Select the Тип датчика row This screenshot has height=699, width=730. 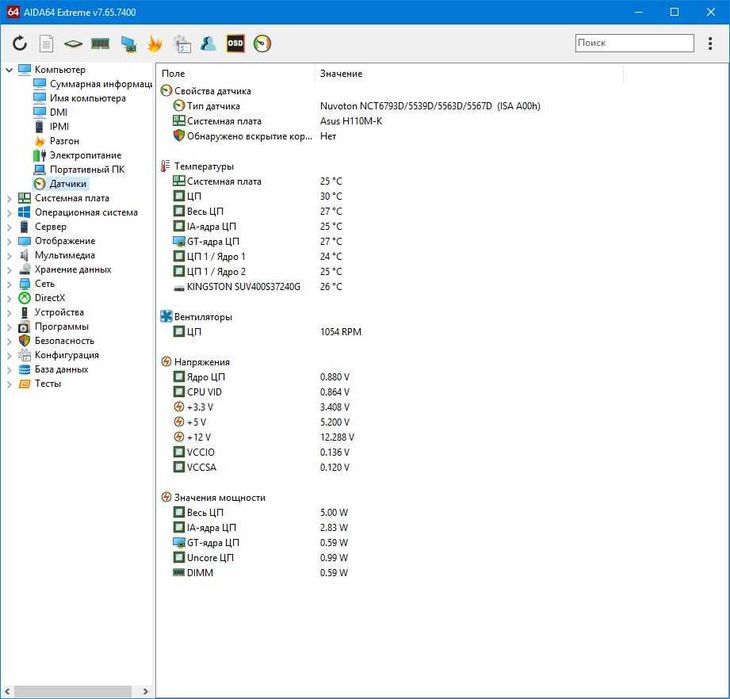click(356, 106)
